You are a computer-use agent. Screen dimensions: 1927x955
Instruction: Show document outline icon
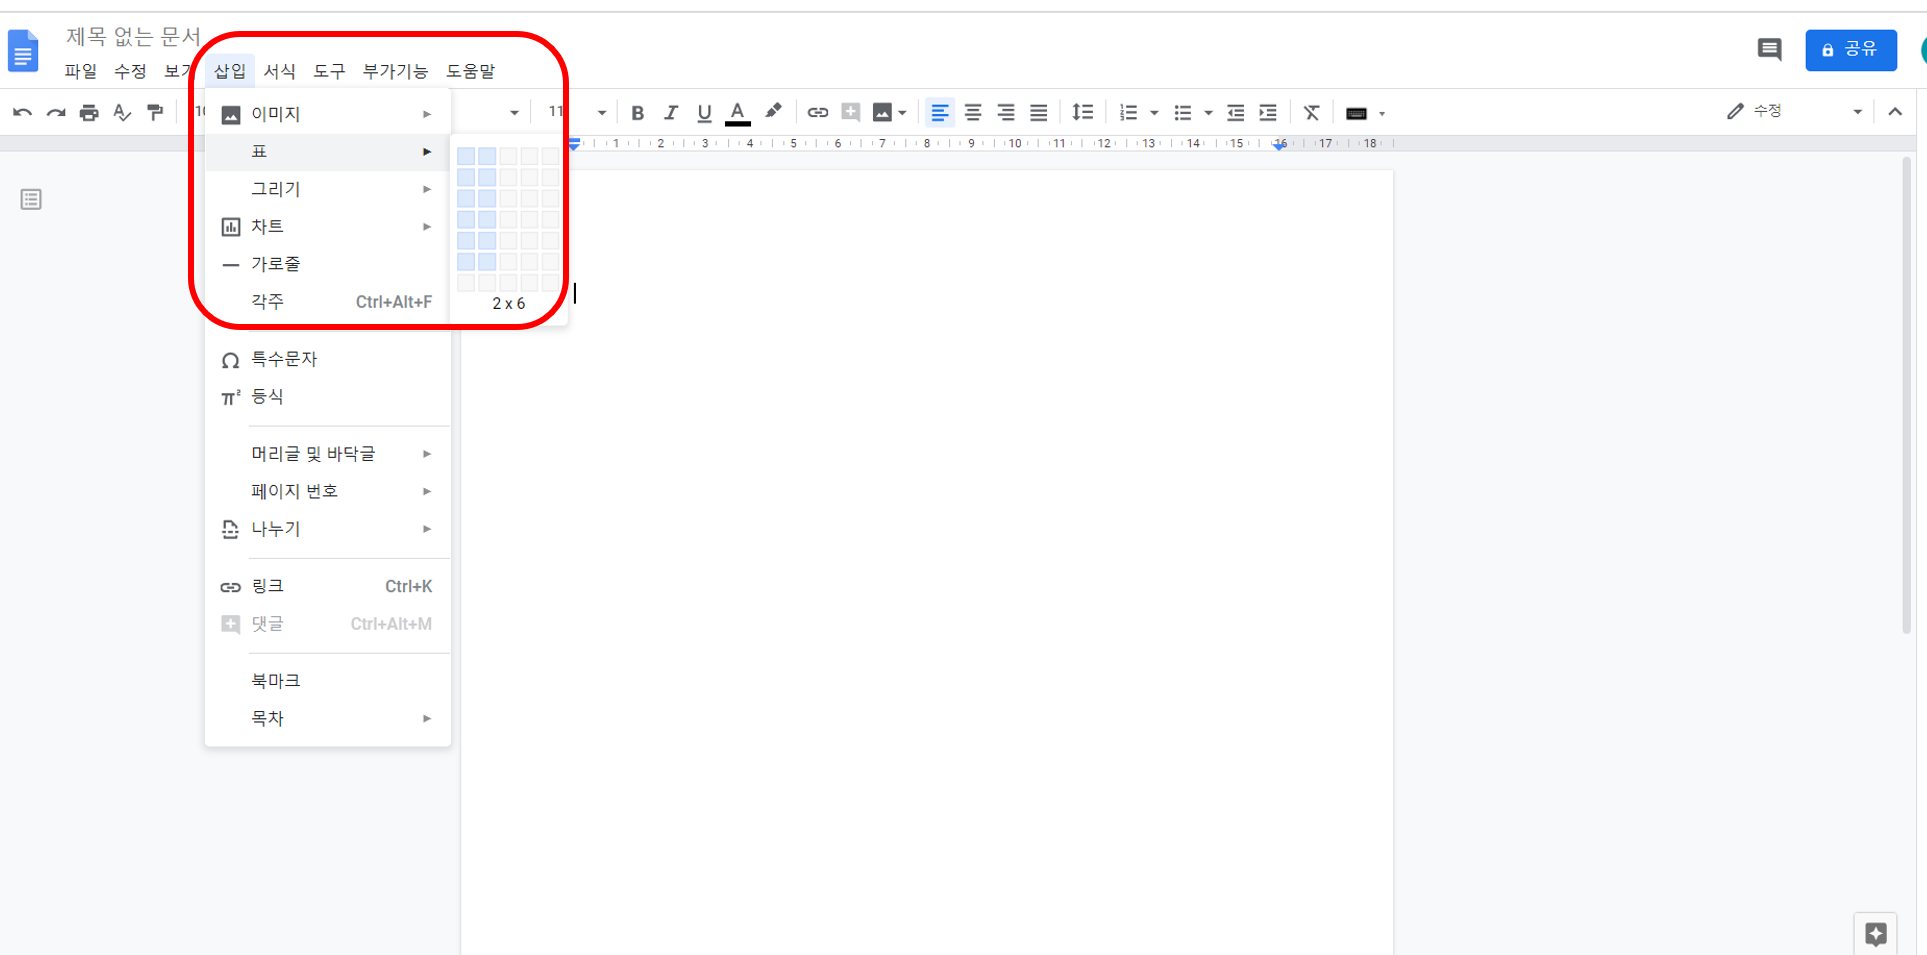(31, 200)
